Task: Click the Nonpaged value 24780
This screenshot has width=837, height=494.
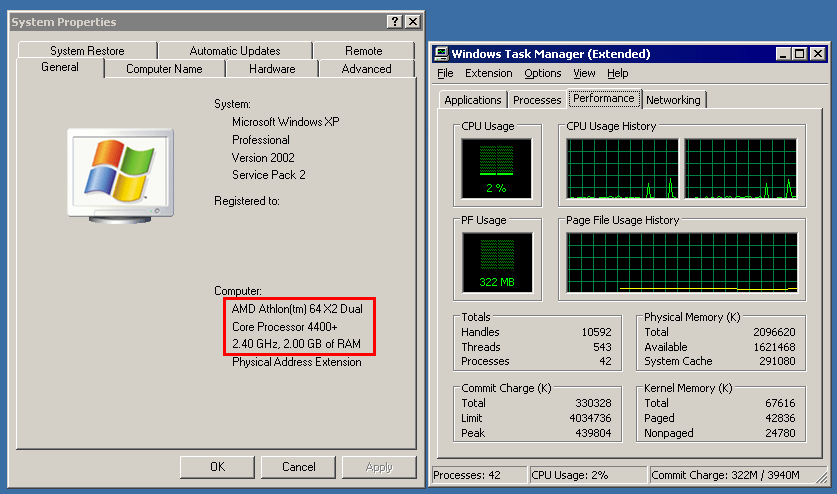Action: [780, 433]
